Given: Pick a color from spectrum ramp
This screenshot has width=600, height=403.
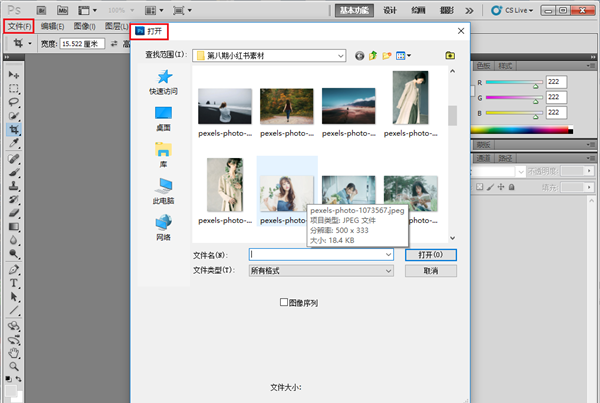Looking at the screenshot, I should pyautogui.click(x=522, y=130).
